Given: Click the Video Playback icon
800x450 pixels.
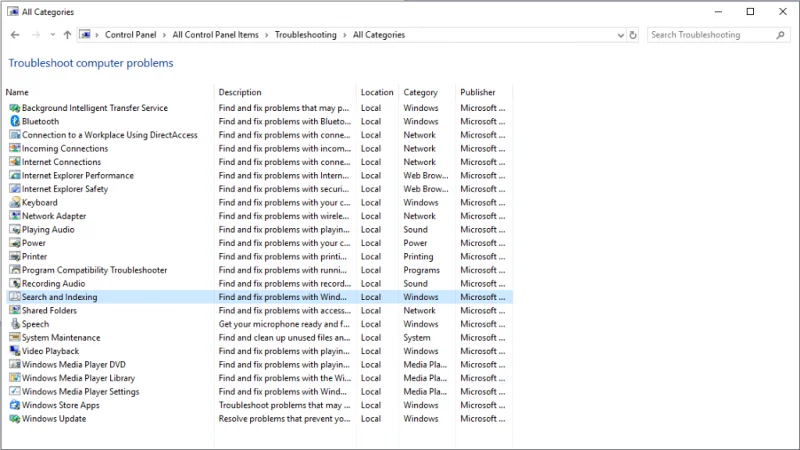Looking at the screenshot, I should tap(15, 351).
